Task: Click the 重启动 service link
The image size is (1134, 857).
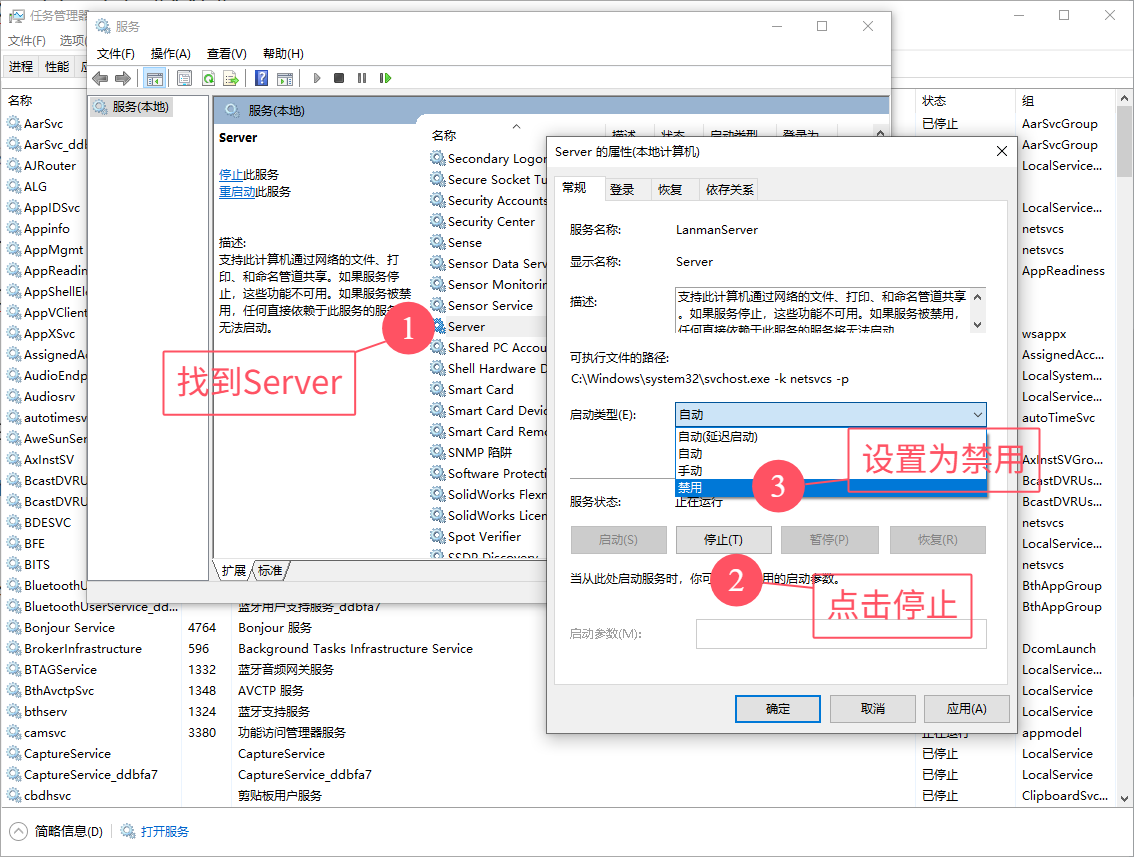Action: click(x=236, y=192)
